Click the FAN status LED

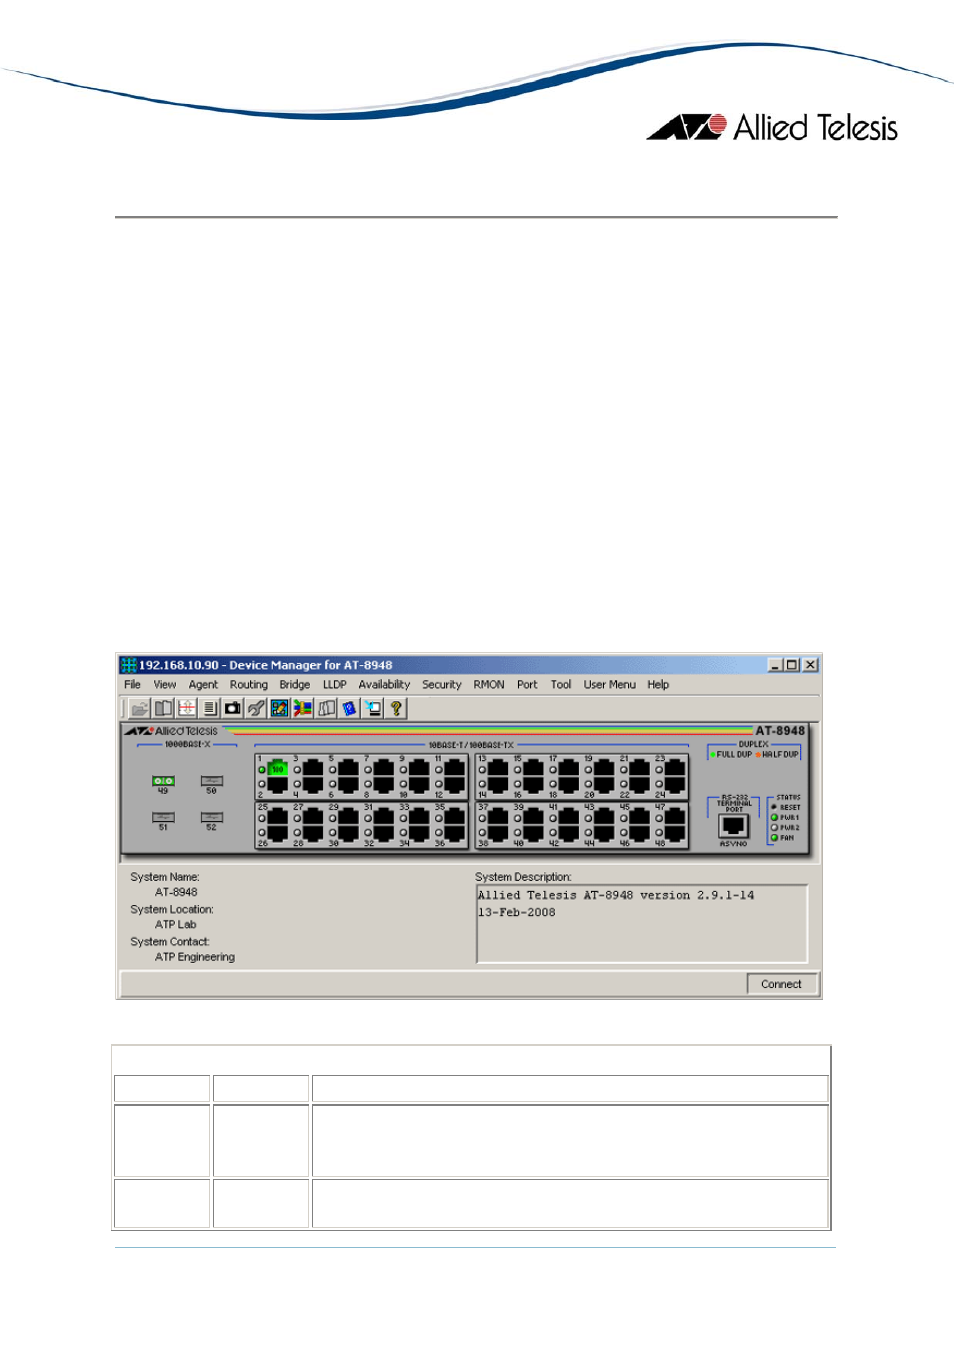[774, 838]
